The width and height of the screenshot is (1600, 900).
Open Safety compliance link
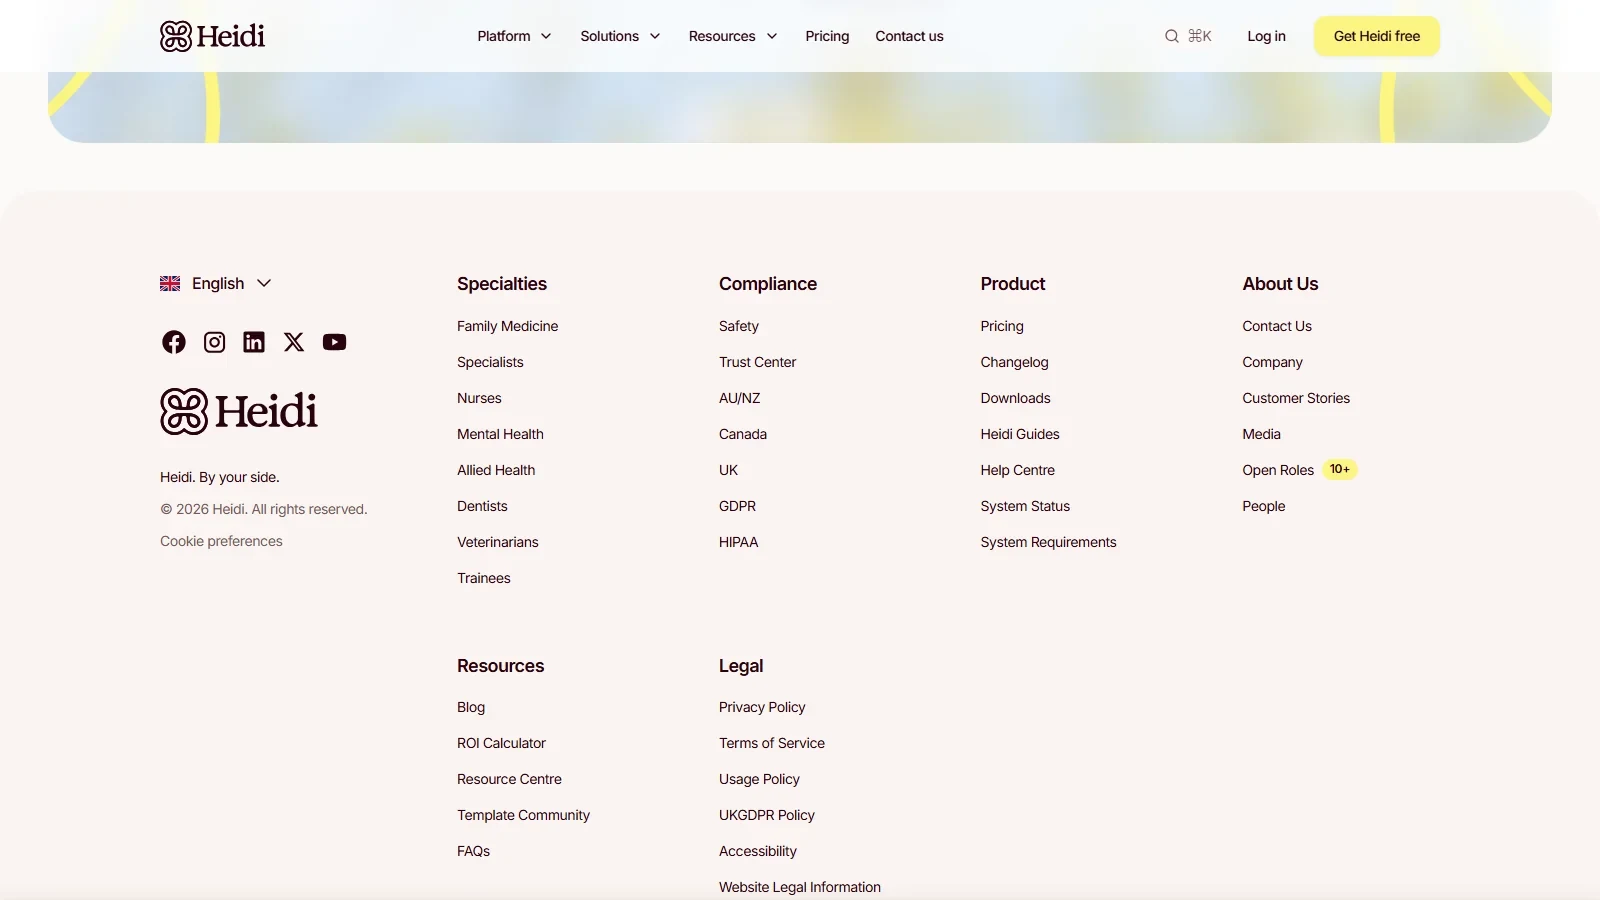738,326
